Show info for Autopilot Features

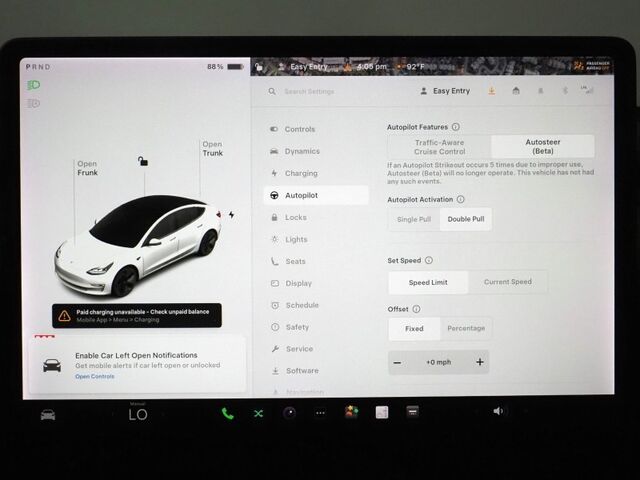[456, 127]
